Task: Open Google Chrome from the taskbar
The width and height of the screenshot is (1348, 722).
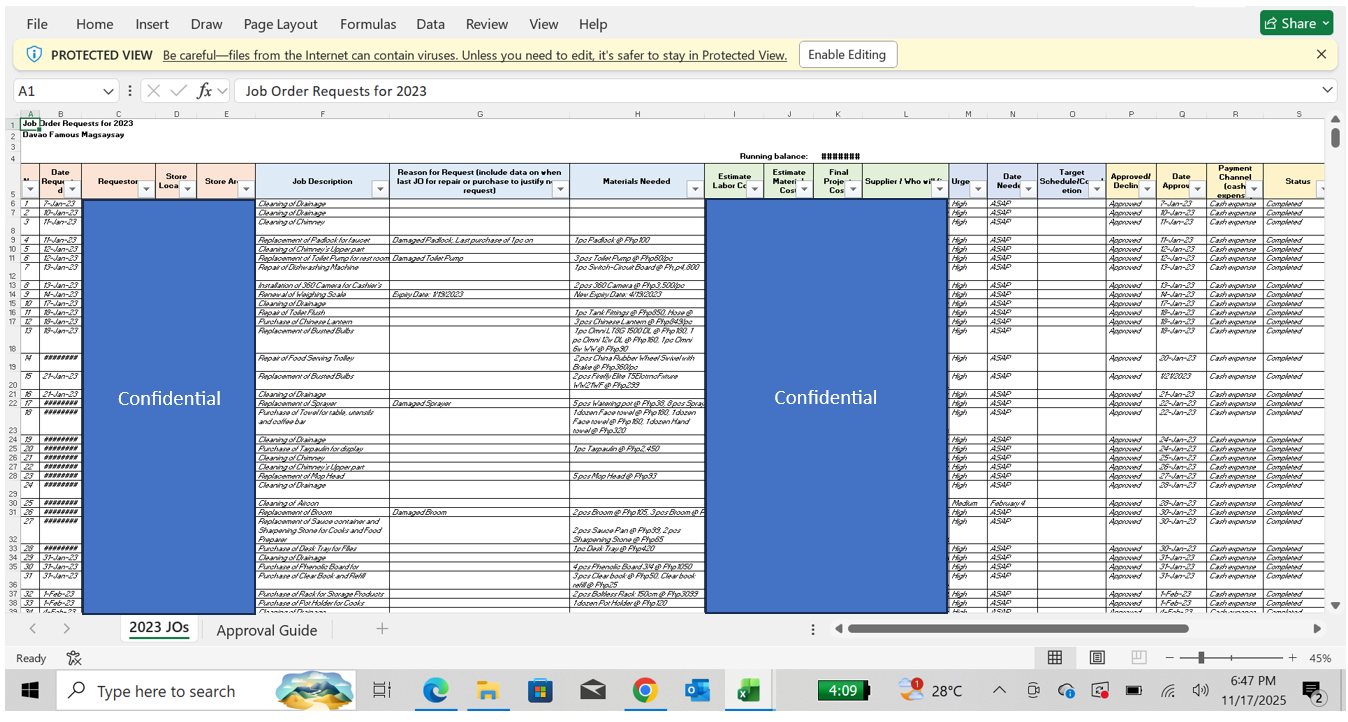Action: pyautogui.click(x=645, y=691)
